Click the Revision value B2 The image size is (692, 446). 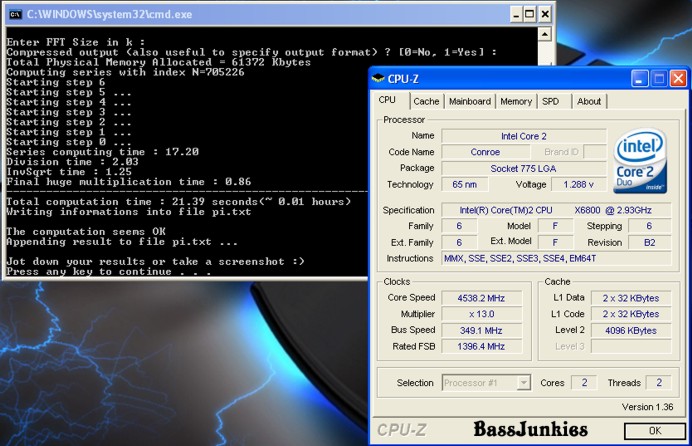650,243
